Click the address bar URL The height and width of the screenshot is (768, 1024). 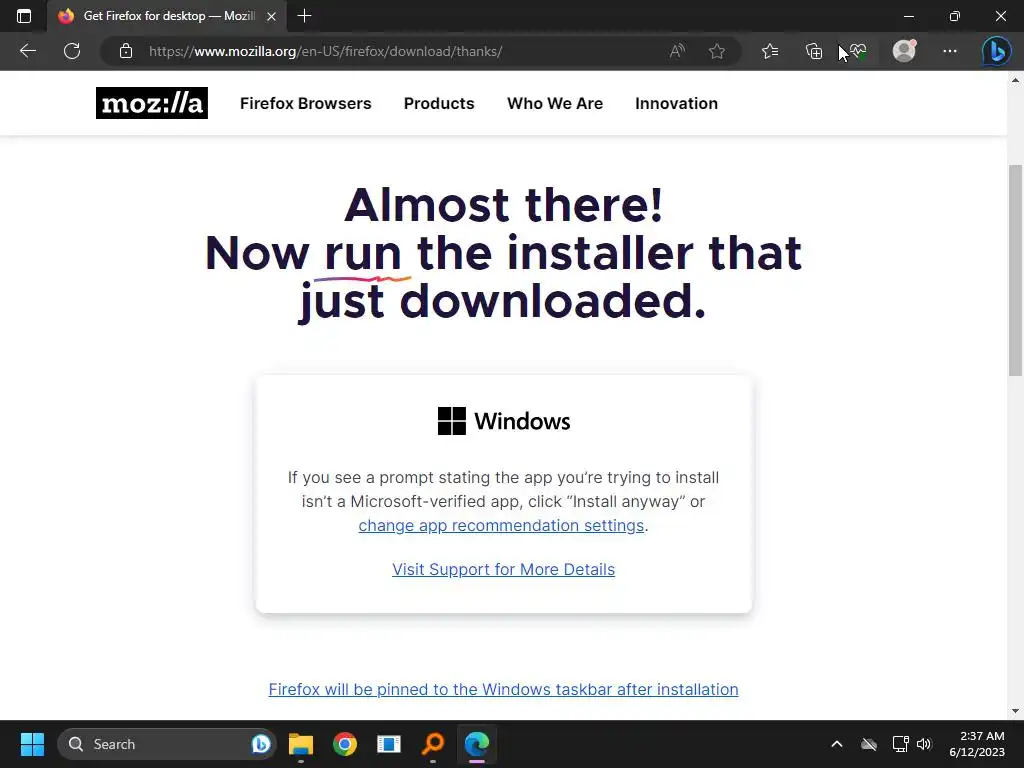[325, 51]
